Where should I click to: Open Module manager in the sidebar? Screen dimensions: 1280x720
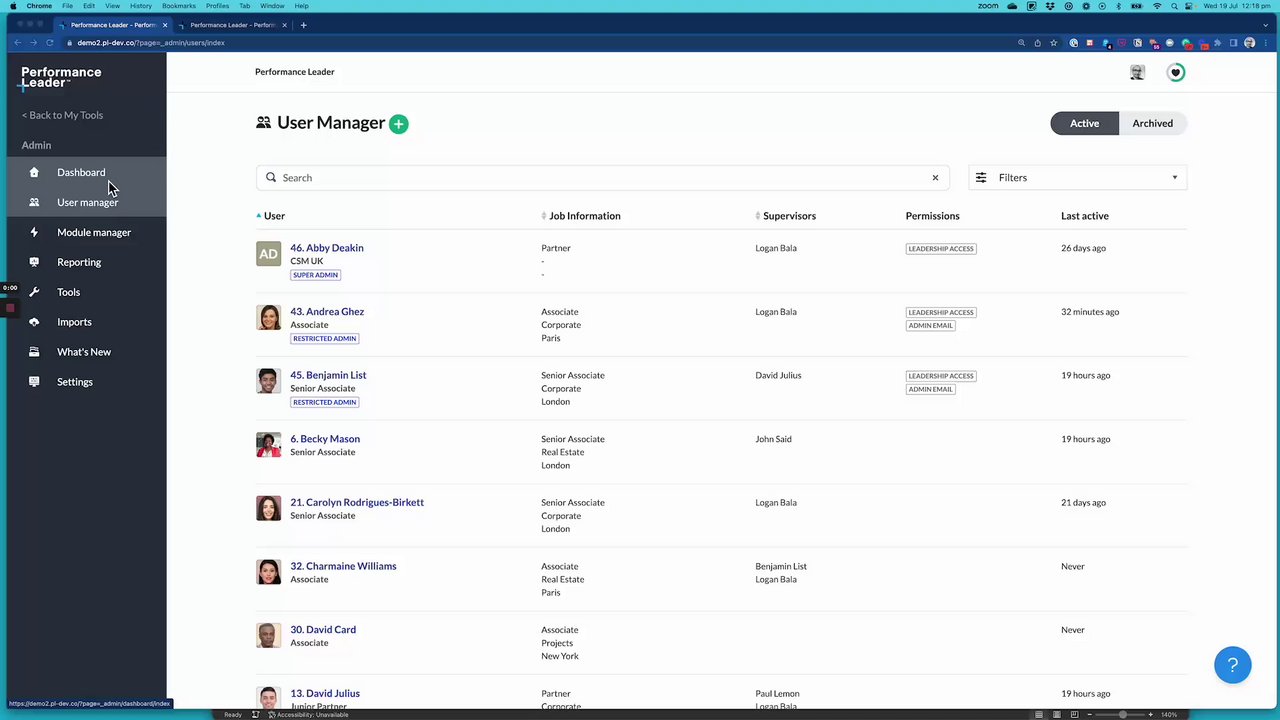click(94, 232)
